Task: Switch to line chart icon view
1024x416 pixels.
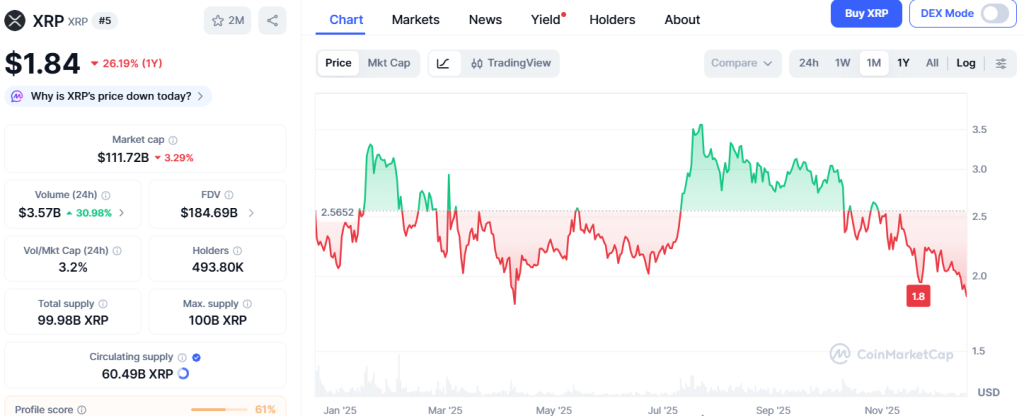Action: point(443,63)
